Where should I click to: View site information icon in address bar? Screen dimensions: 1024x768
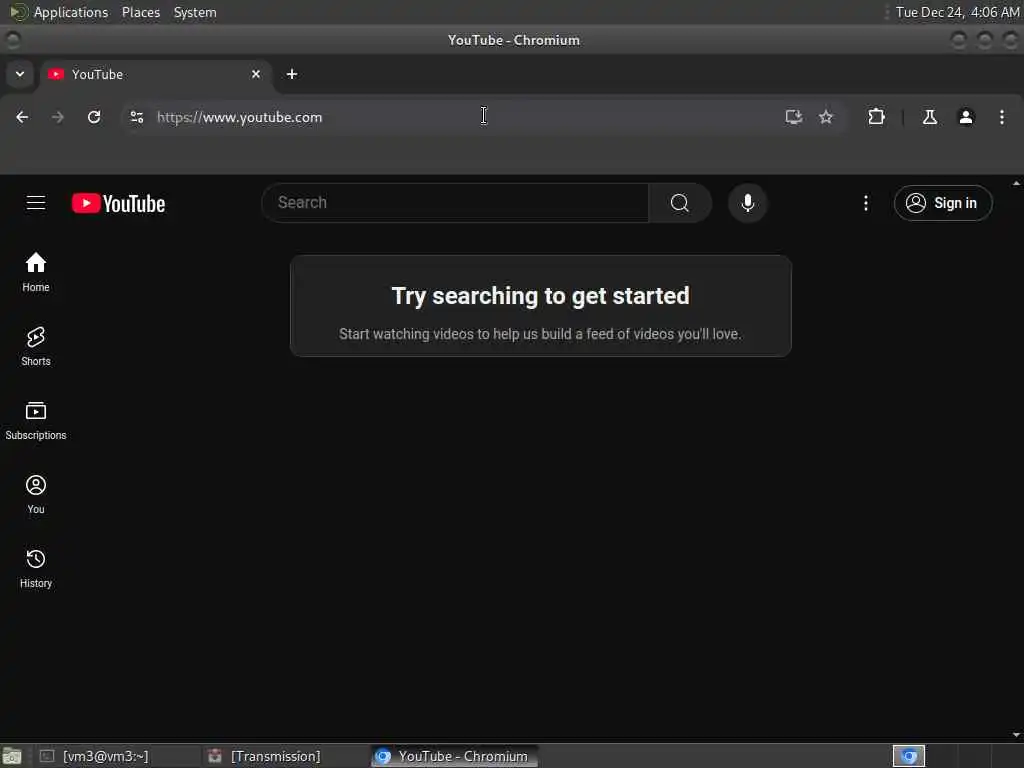[x=136, y=117]
